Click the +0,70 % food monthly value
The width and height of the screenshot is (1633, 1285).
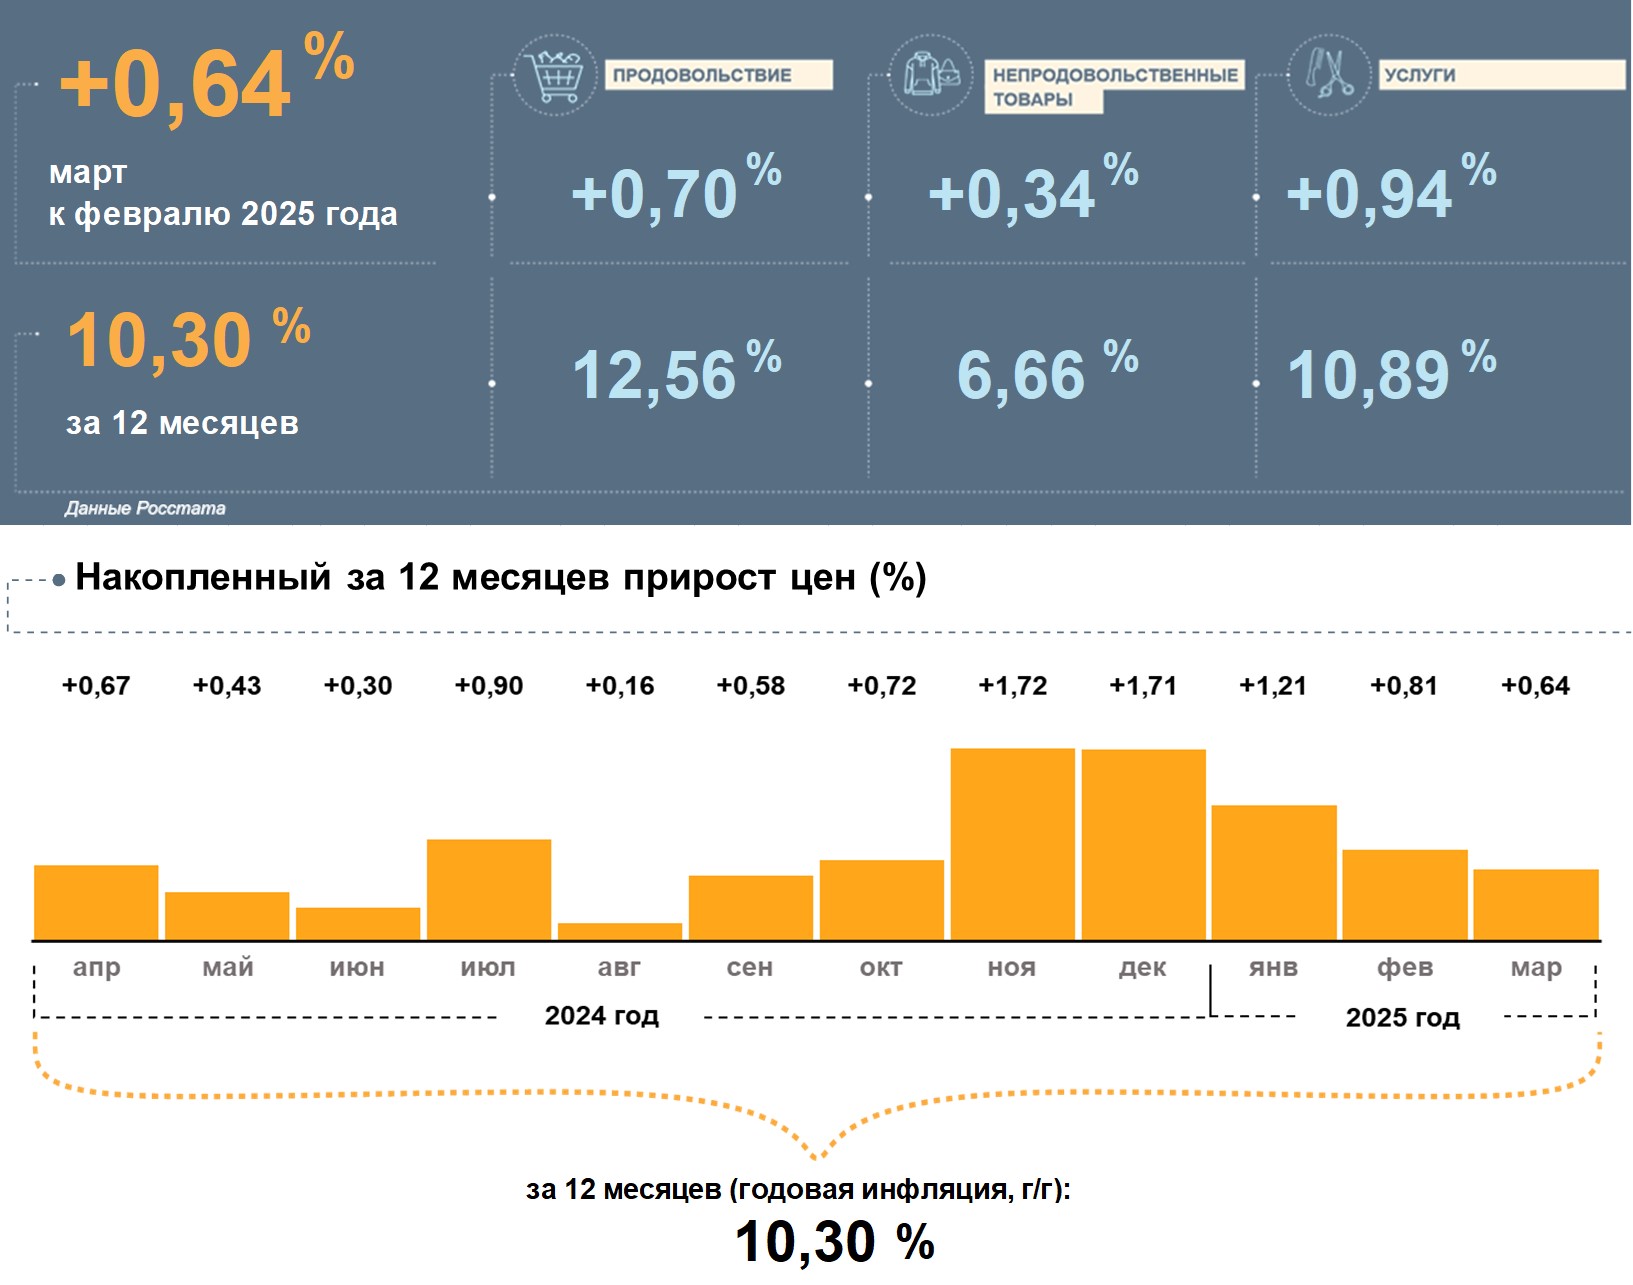click(x=676, y=188)
